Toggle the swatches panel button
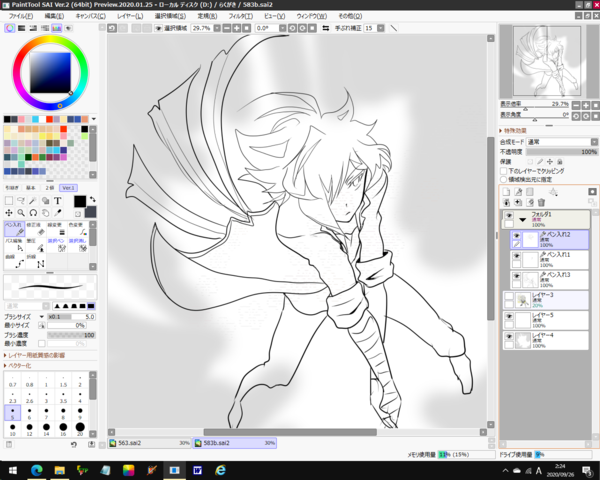Screen dimensions: 600x480 (x=56, y=28)
